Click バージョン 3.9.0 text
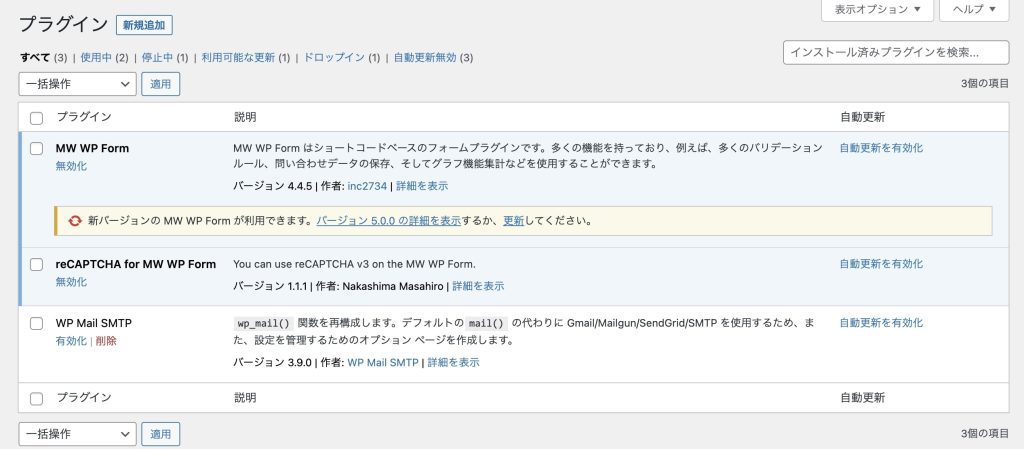1024x449 pixels. (272, 362)
